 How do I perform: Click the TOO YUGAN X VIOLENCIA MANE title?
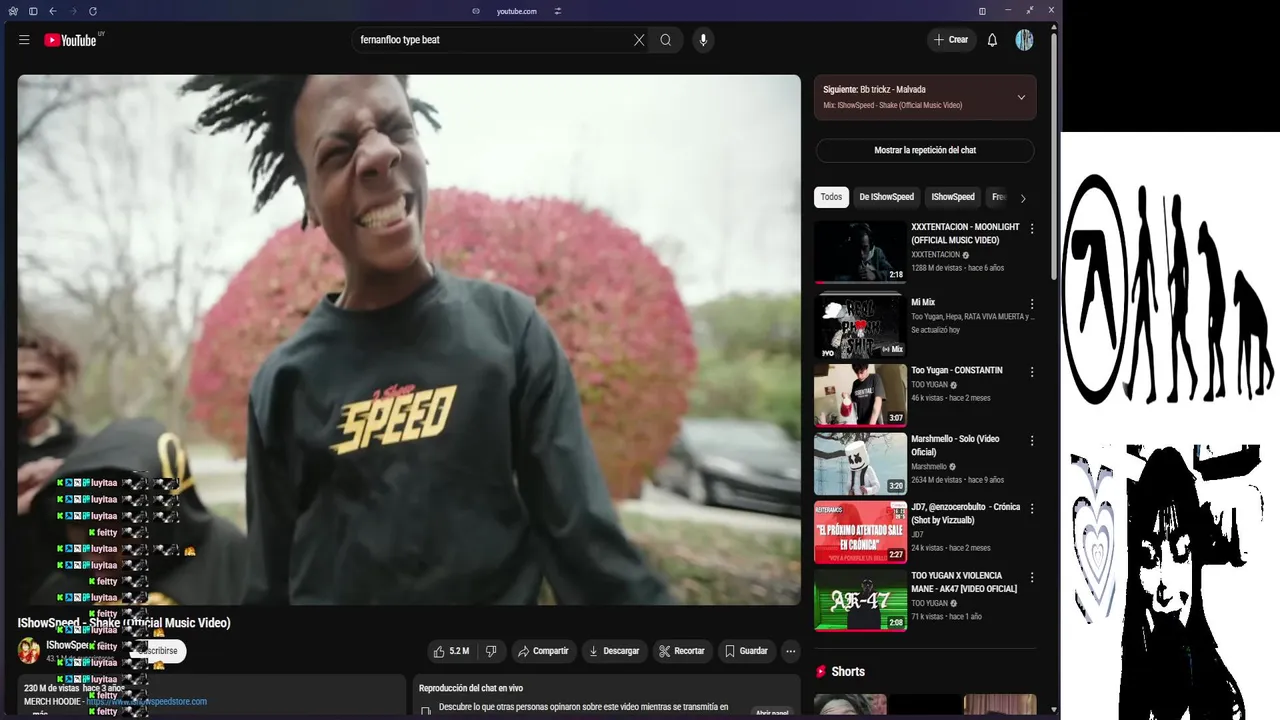964,582
